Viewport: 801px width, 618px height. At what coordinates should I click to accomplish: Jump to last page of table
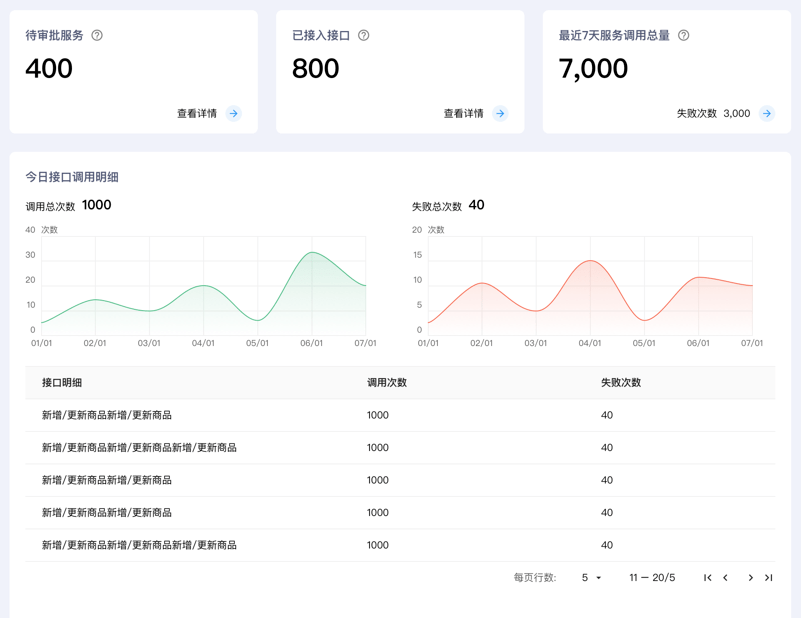pyautogui.click(x=768, y=578)
